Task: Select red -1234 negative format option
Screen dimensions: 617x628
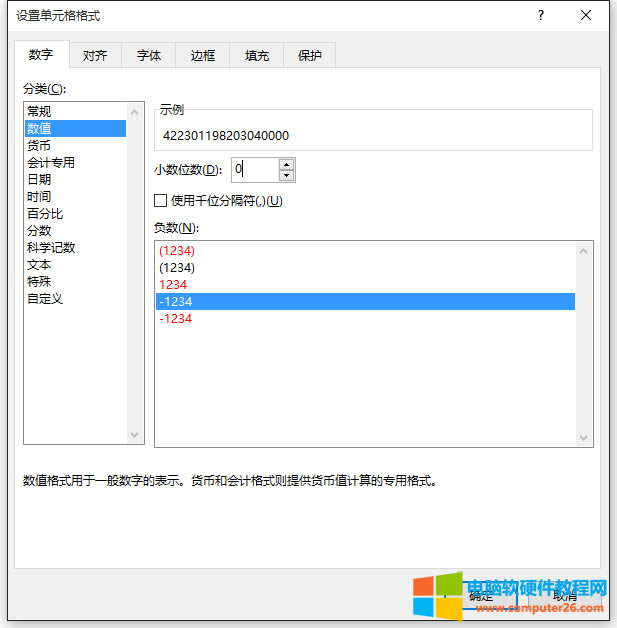Action: pos(175,319)
